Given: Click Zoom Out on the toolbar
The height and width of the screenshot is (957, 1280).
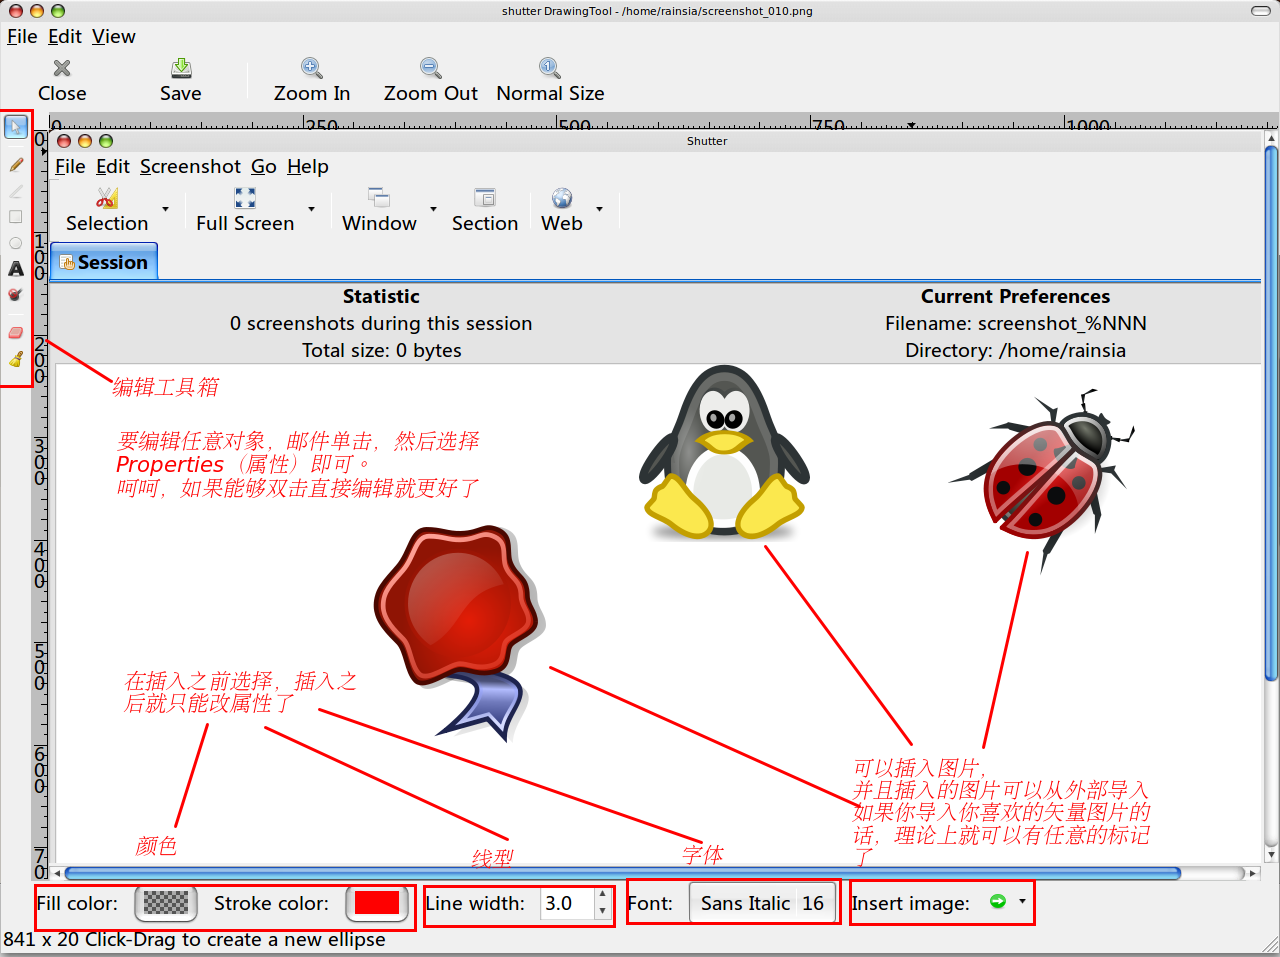Looking at the screenshot, I should tap(431, 80).
